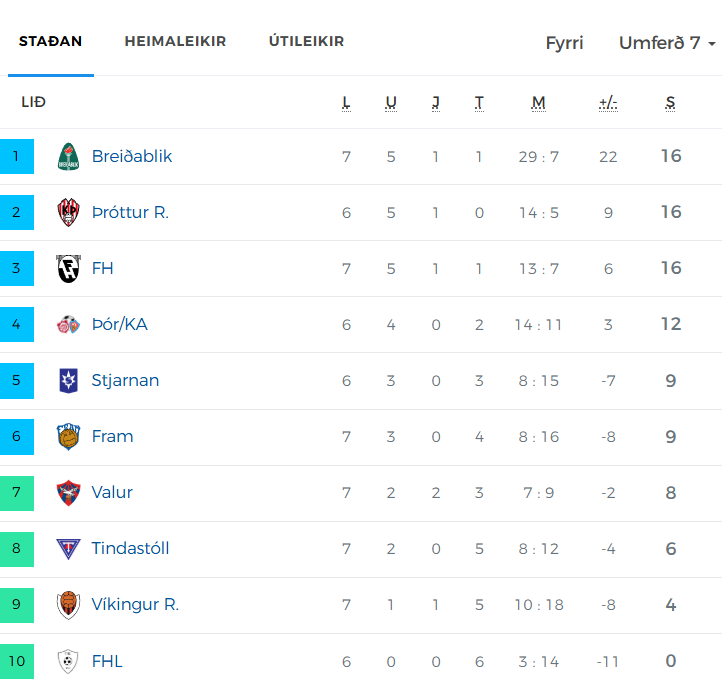
Task: Click the Þróttur R. club crest
Action: pos(68,212)
